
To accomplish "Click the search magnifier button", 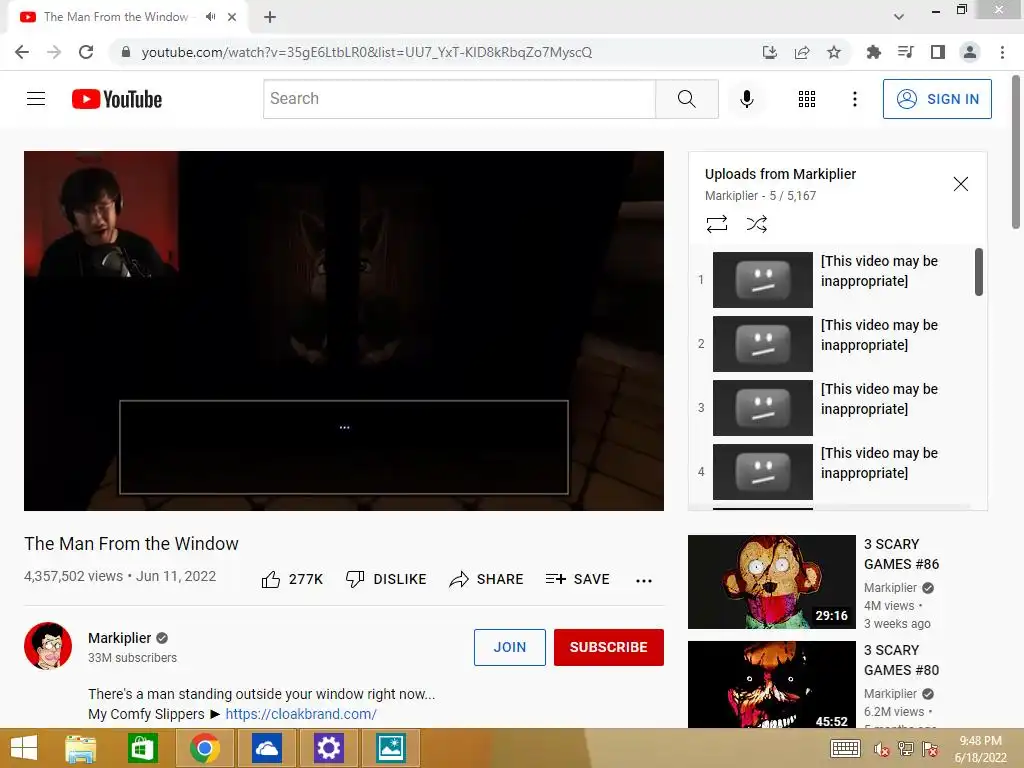I will point(687,99).
